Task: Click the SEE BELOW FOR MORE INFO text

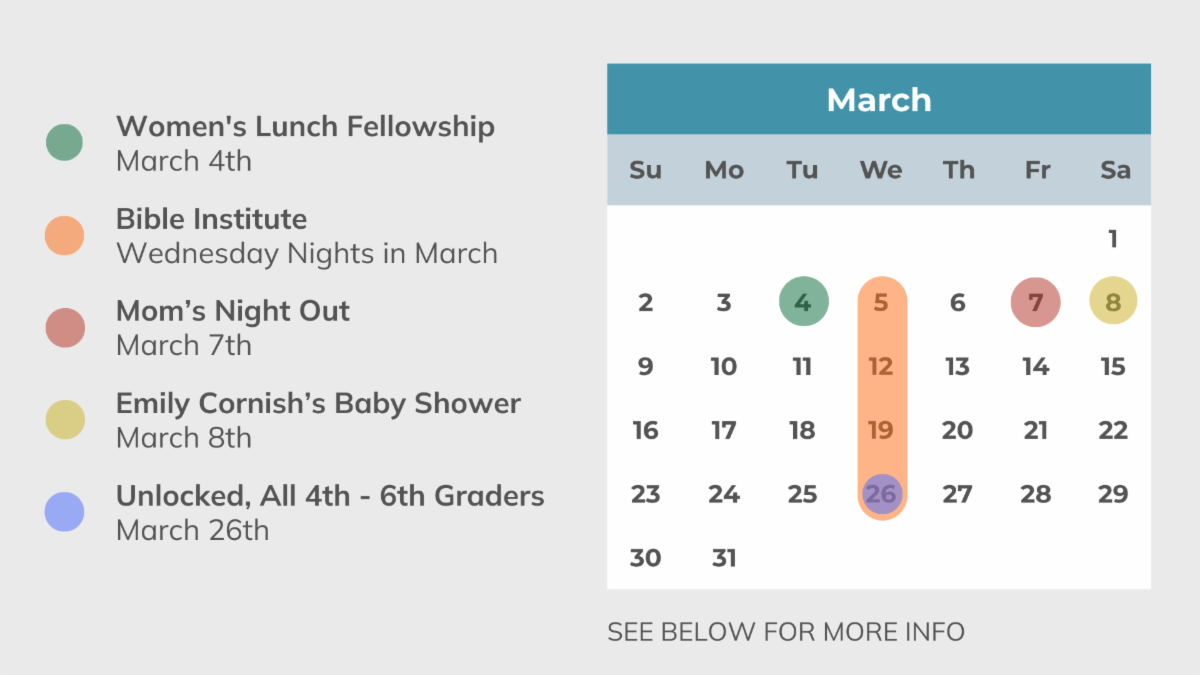Action: 786,632
